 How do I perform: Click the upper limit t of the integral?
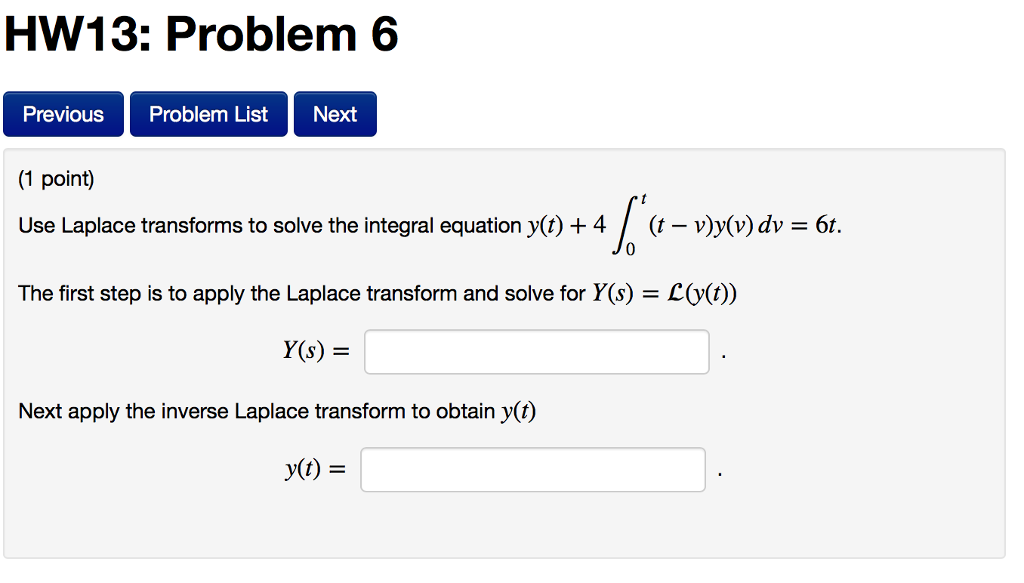(643, 198)
